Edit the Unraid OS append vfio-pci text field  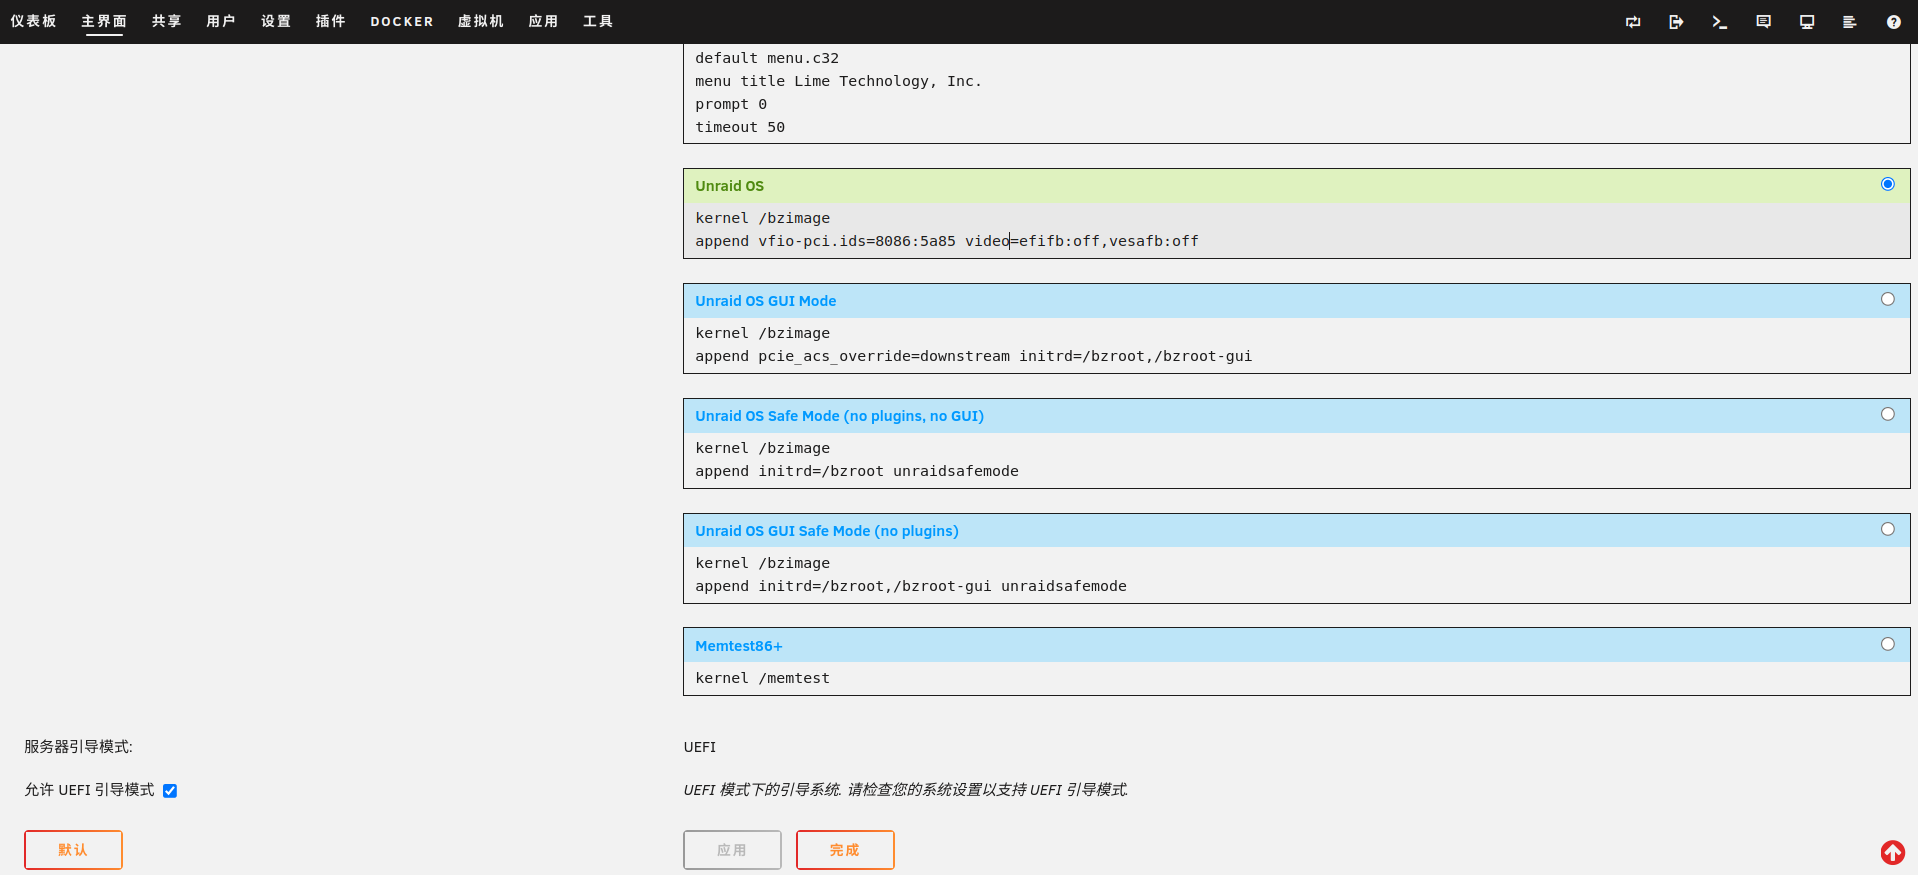[1296, 230]
